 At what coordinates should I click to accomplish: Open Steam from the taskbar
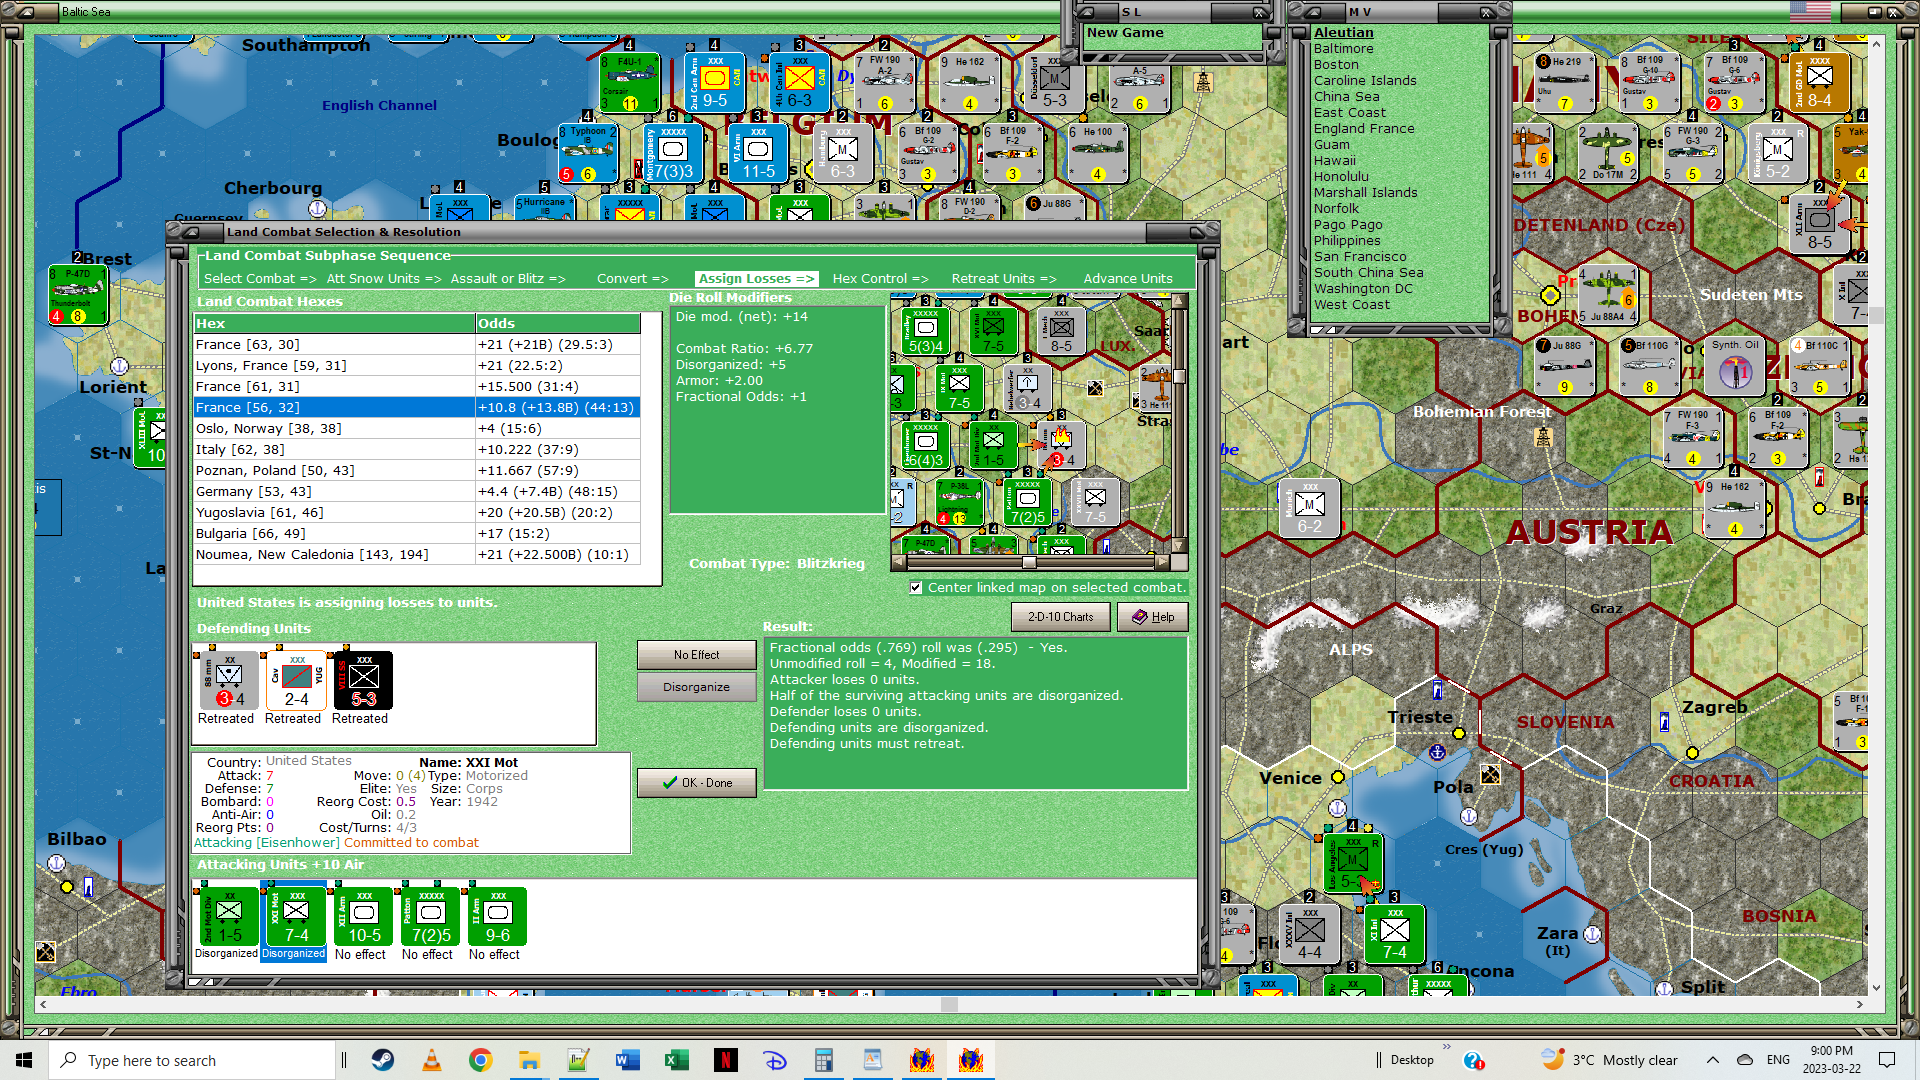(383, 1060)
